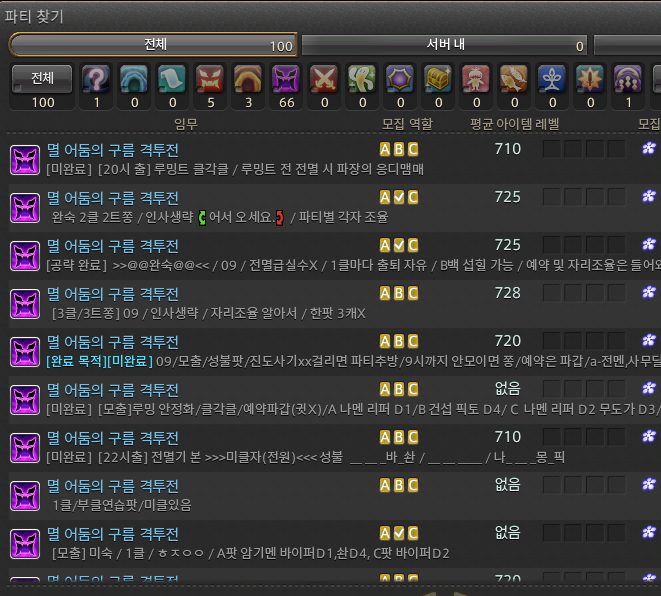Click duty icon of the 공략 완료 listing
Screen dimensions: 661x596
pyautogui.click(x=25, y=256)
